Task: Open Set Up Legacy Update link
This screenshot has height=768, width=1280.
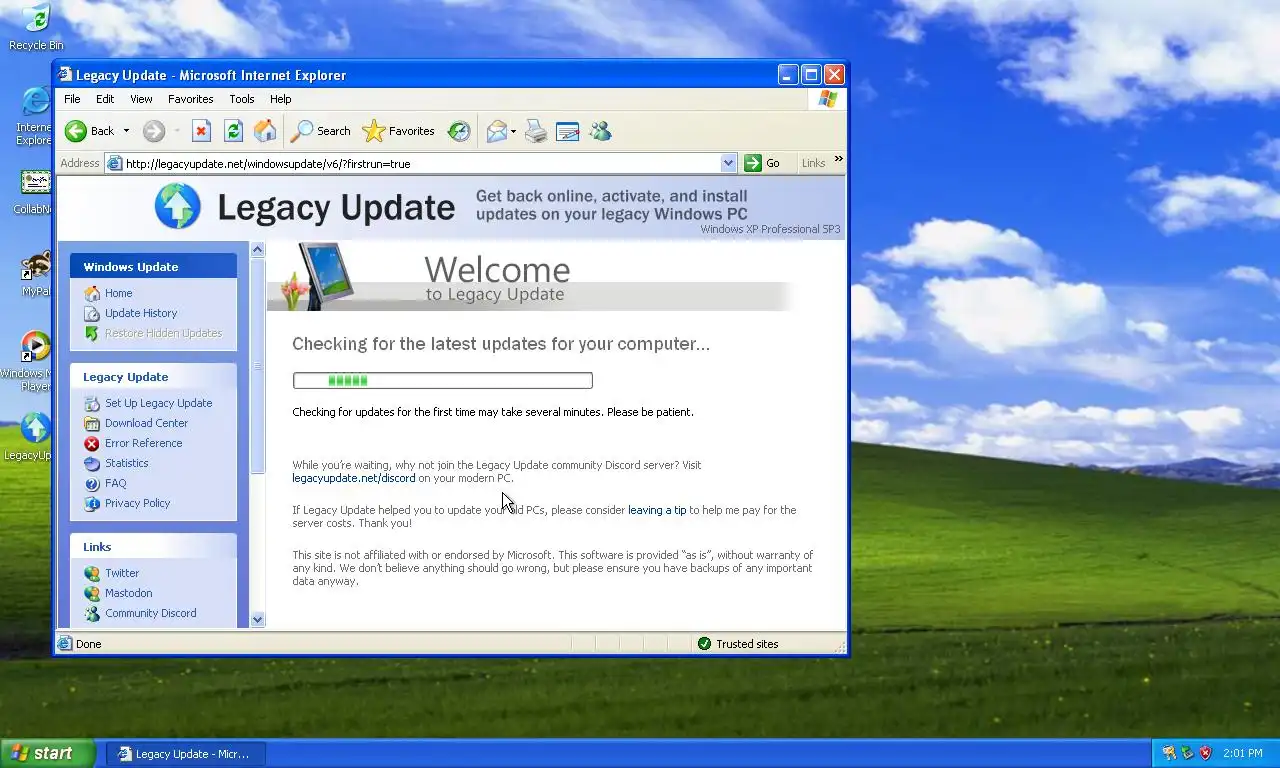Action: [x=158, y=403]
